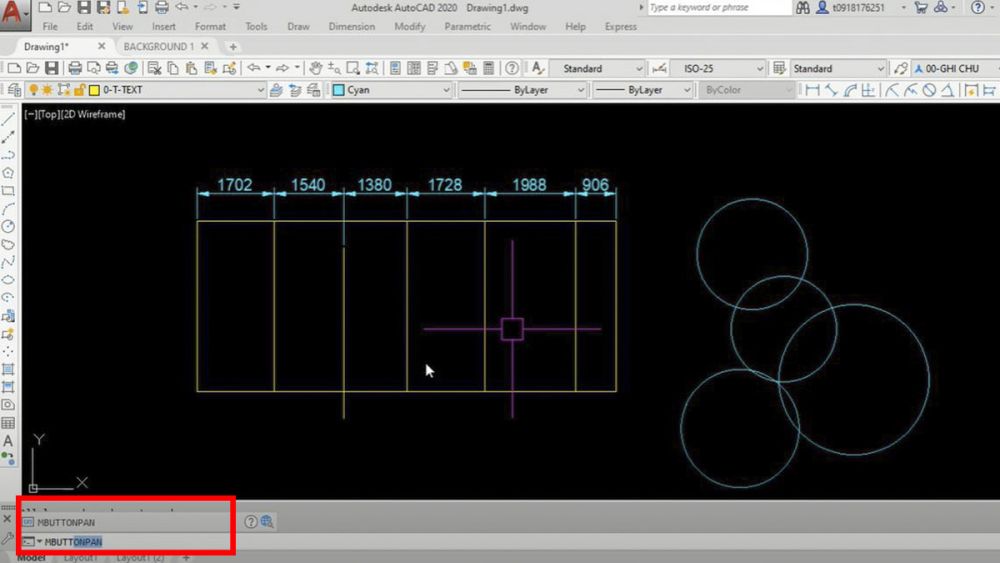Click the Linear dimension icon
Screen dimensions: 1000x563
pyautogui.click(x=812, y=91)
